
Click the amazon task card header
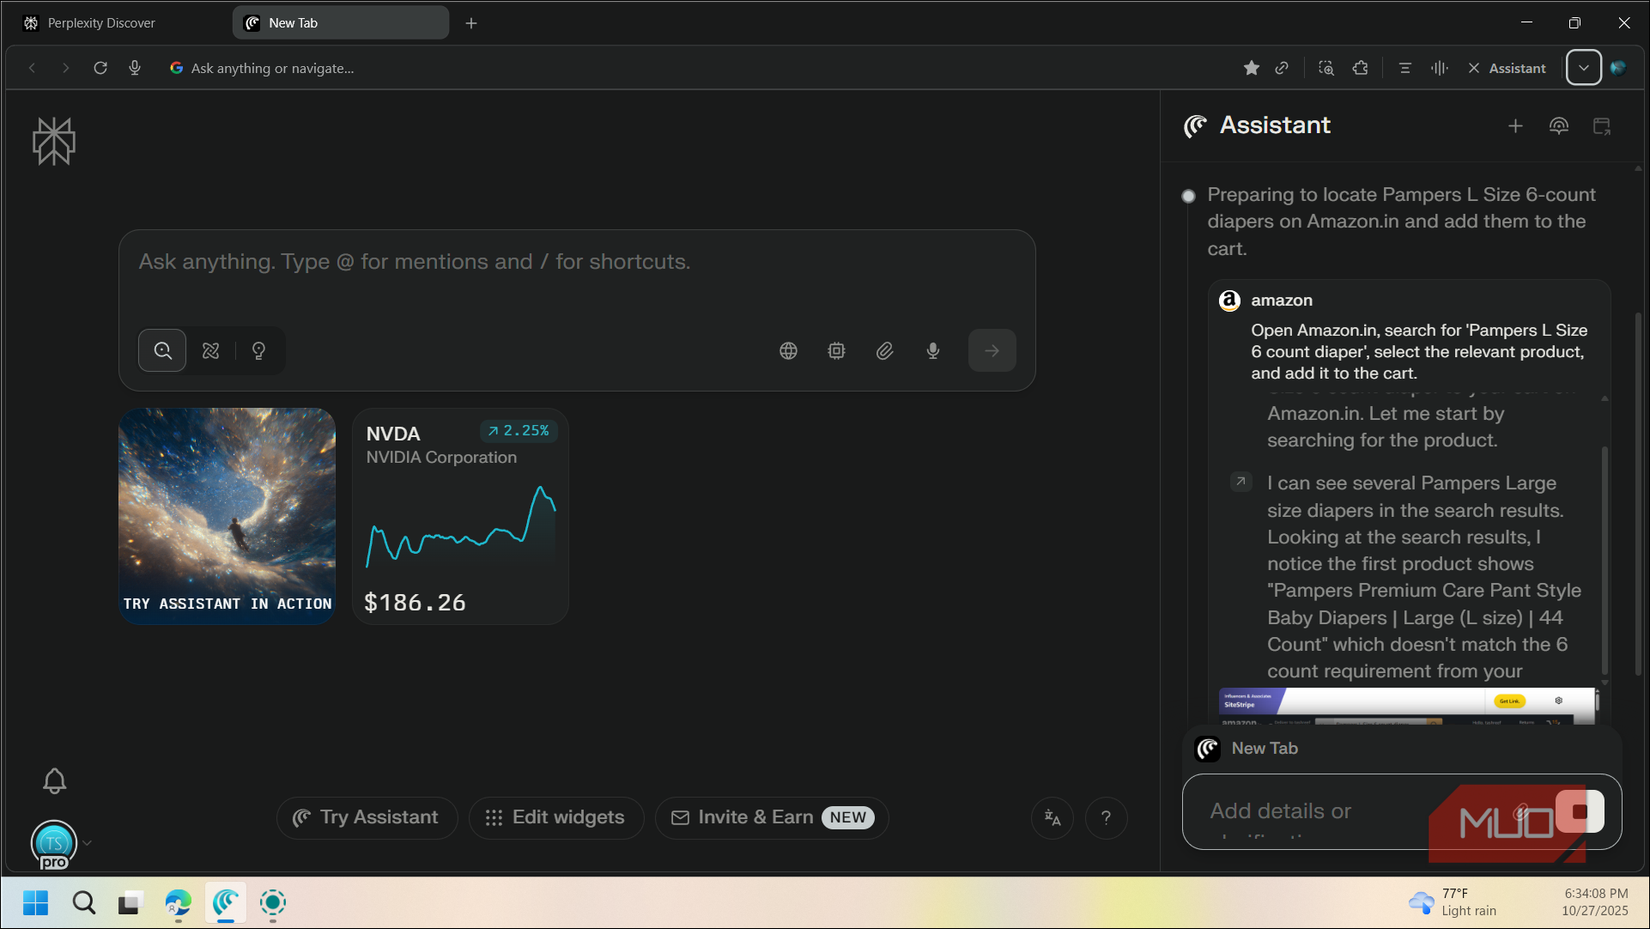click(x=1408, y=300)
